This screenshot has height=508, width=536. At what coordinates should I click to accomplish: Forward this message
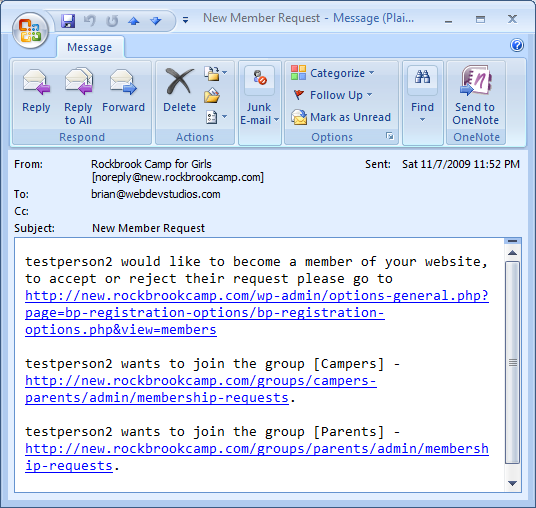123,82
